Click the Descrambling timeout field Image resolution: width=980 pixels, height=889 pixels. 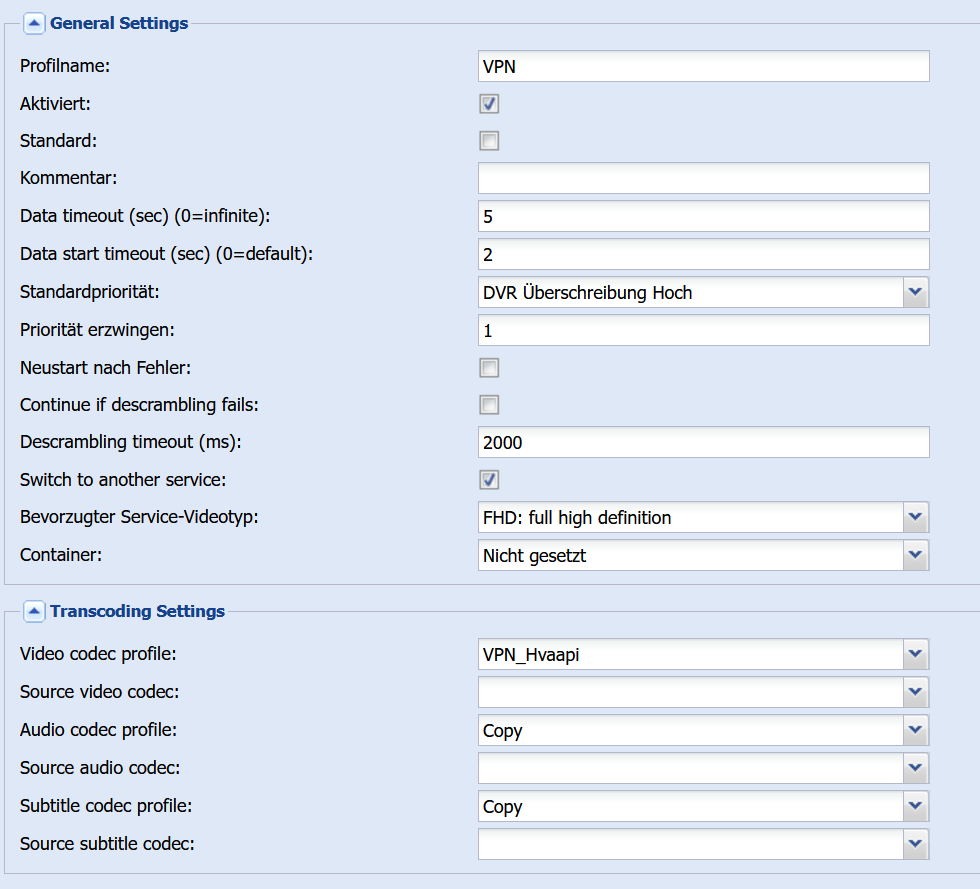tap(704, 442)
